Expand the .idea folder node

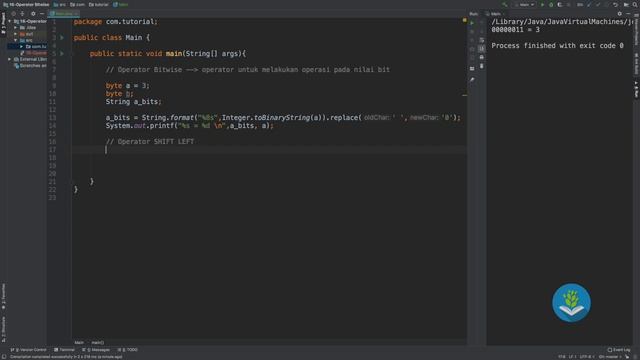tap(16, 28)
